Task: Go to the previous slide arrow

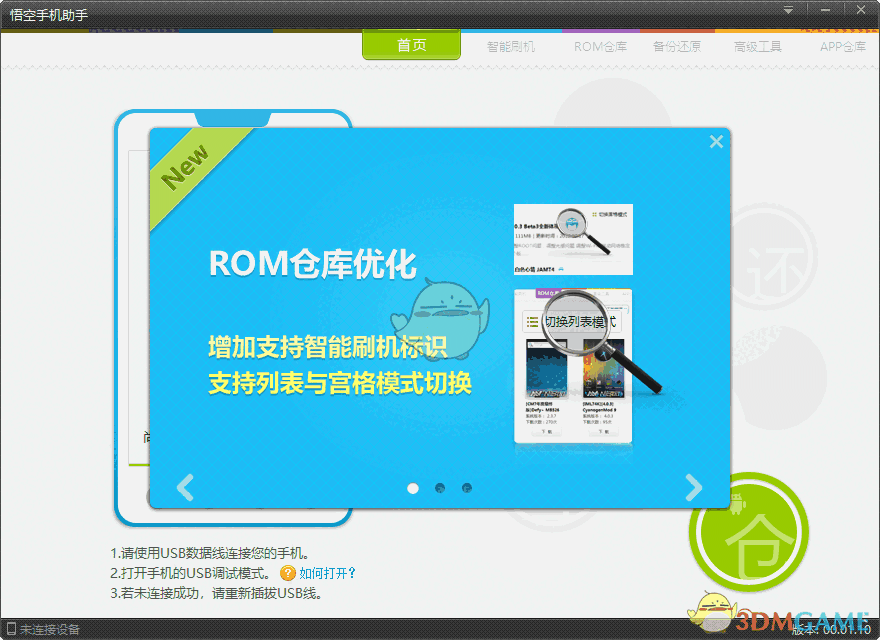Action: point(185,487)
